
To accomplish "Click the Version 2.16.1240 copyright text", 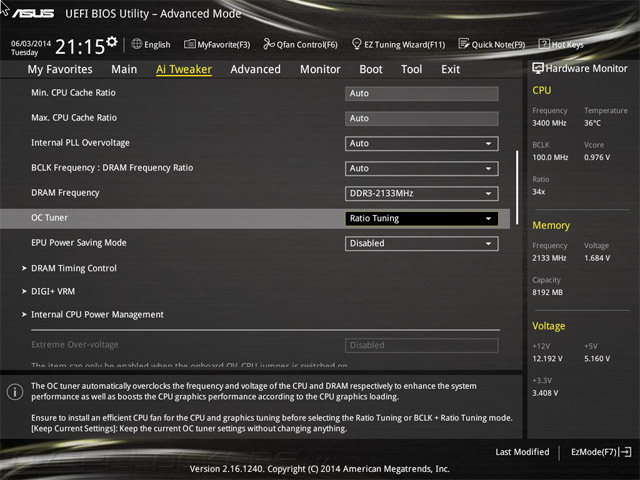I will (320, 469).
